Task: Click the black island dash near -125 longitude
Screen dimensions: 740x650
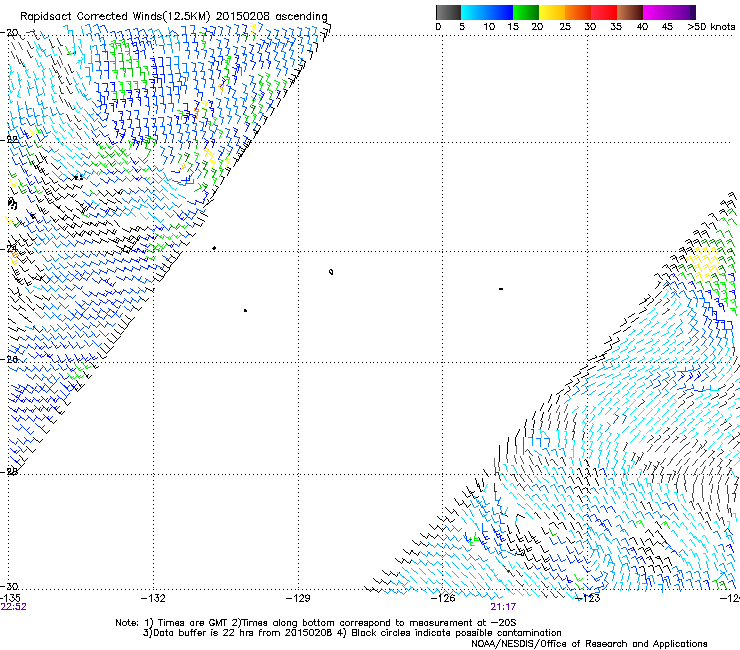Action: (501, 289)
